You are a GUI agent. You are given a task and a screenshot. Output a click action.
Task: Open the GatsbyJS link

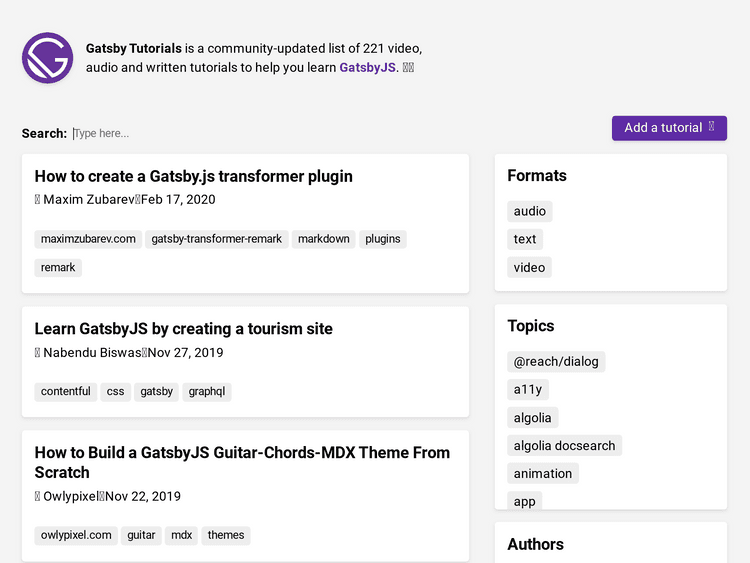pos(367,67)
